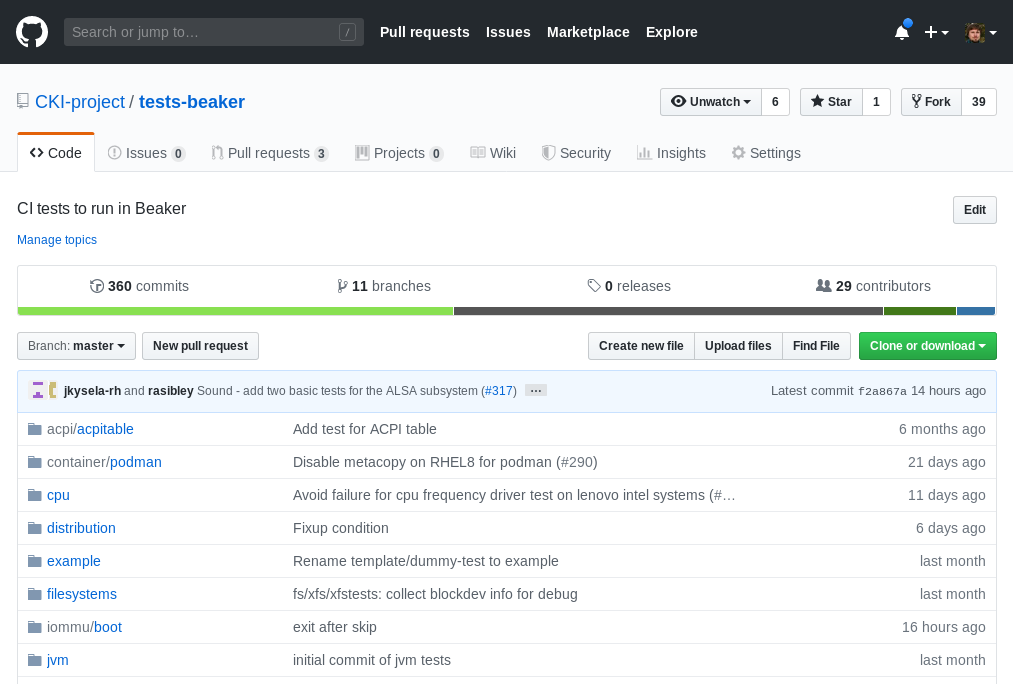Open the f2a867a latest commit hash

[882, 391]
